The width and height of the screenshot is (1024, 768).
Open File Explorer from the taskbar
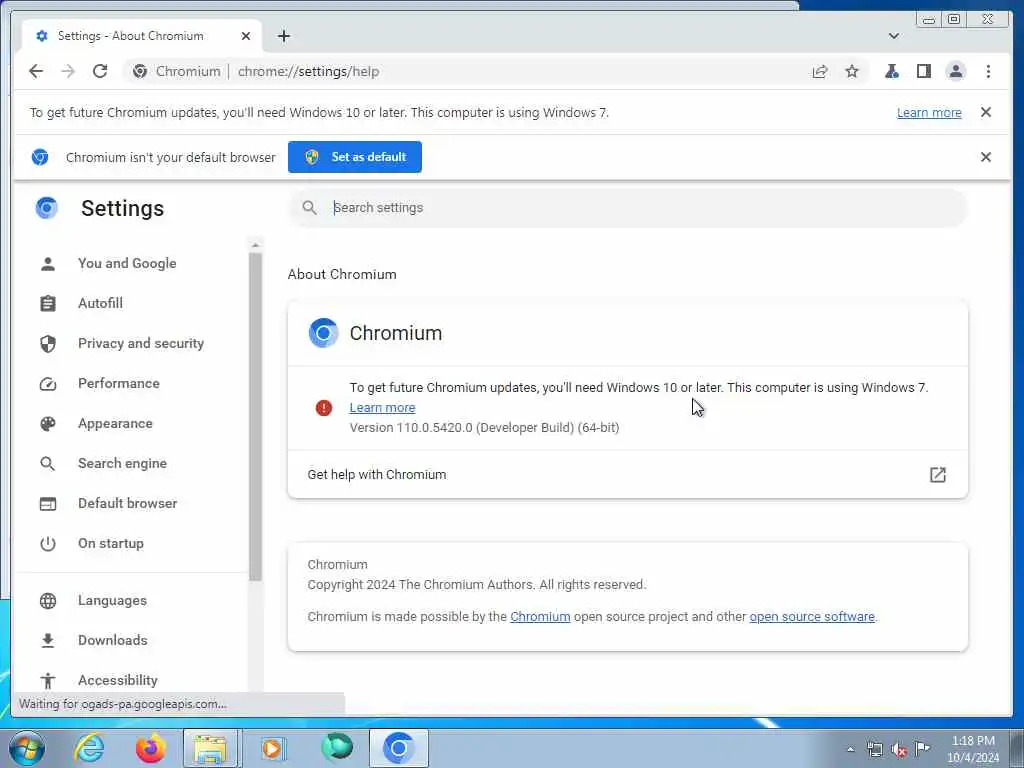point(211,748)
